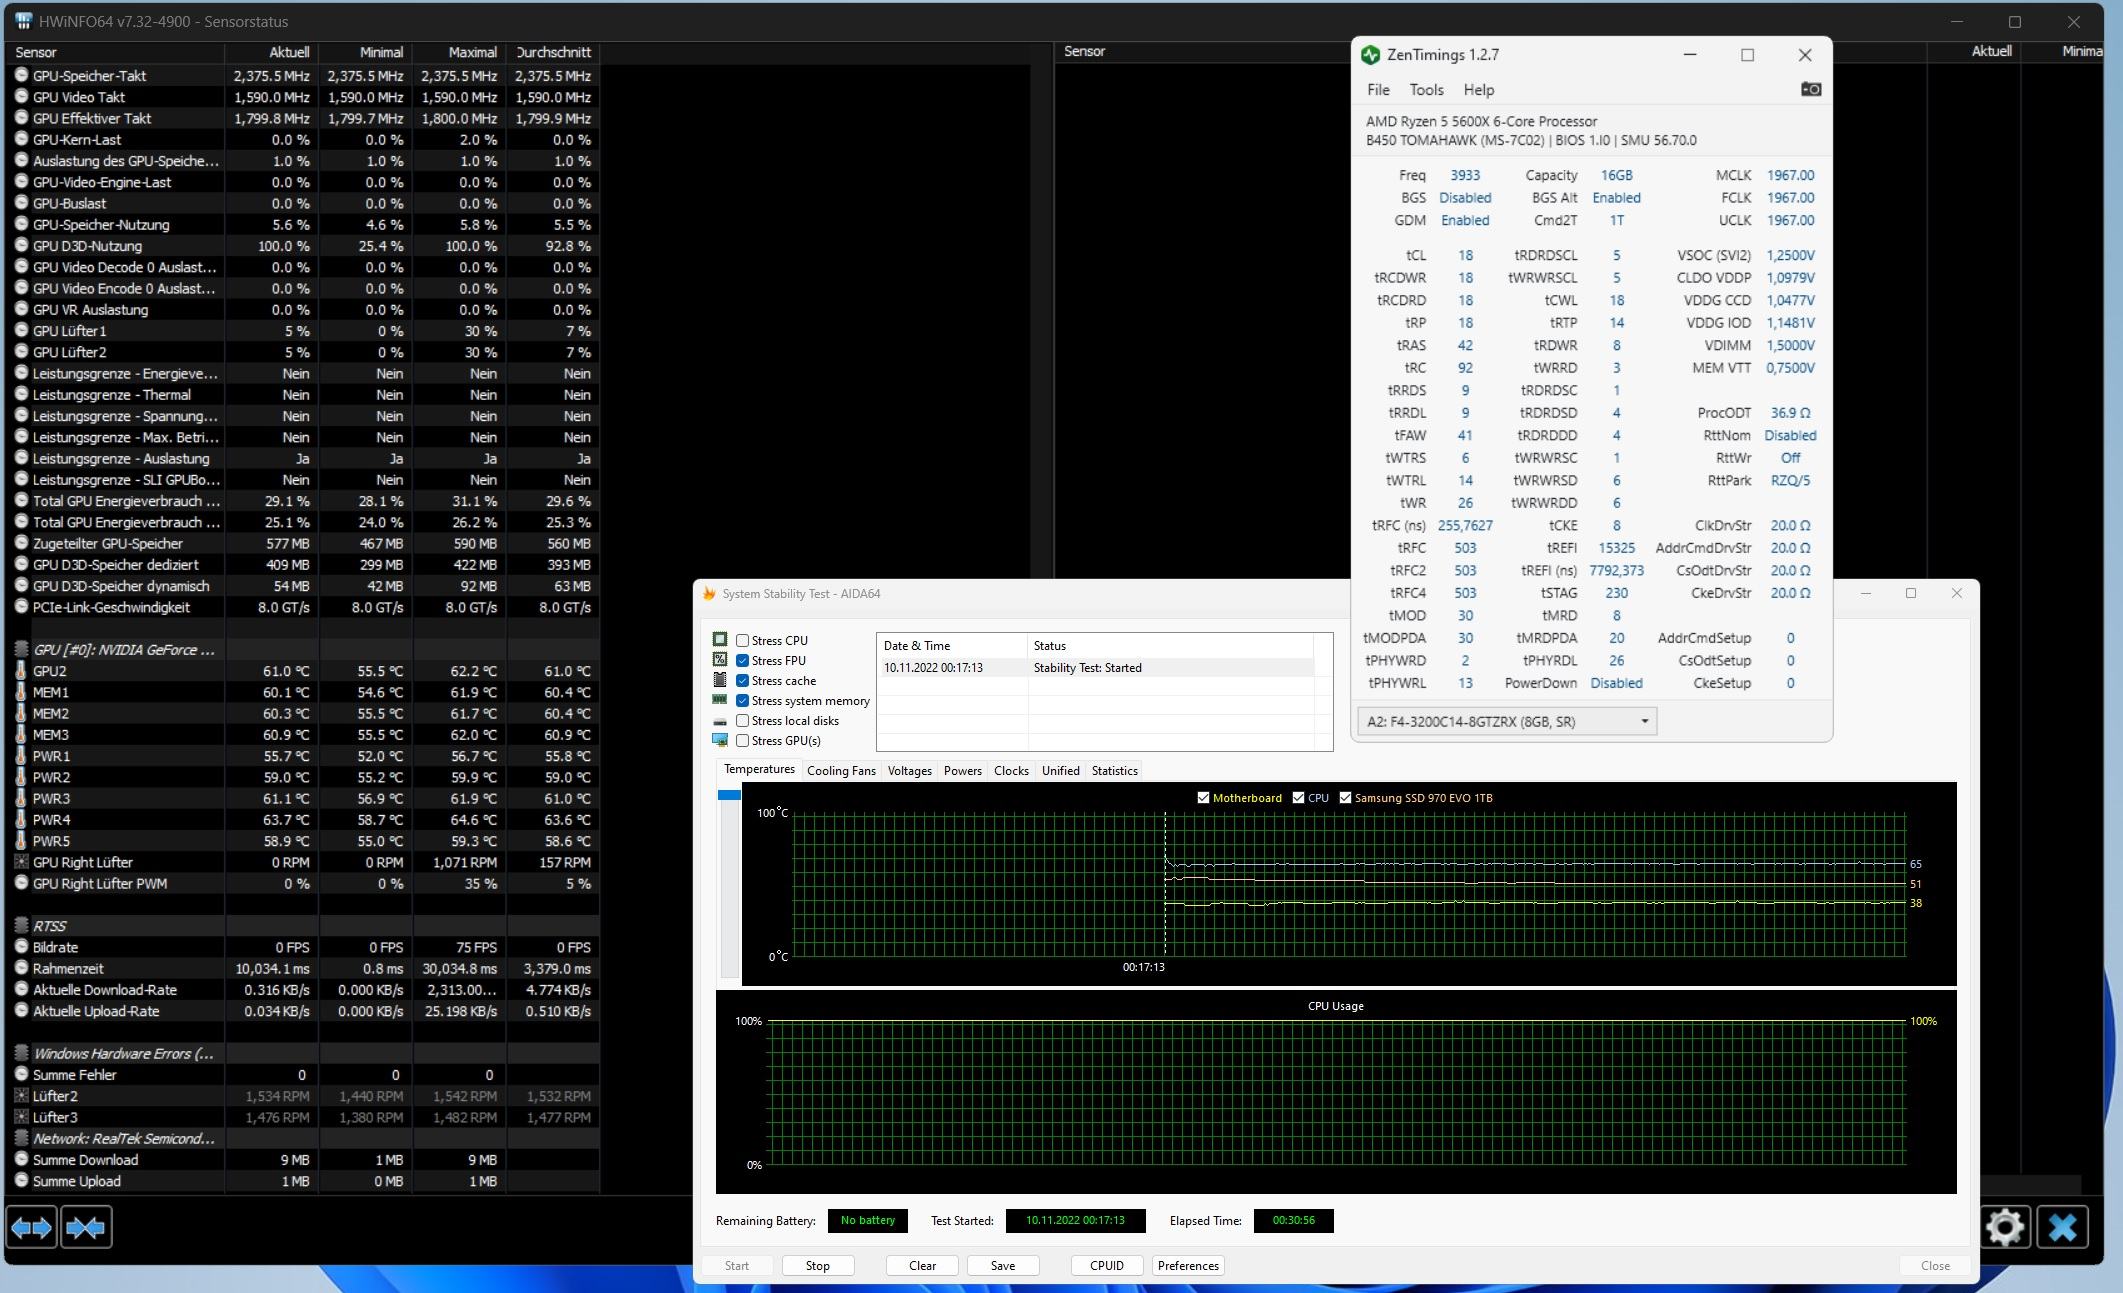Click the GPU2 thermometer sensor icon
Screen dimensions: 2123x1293
click(x=21, y=671)
